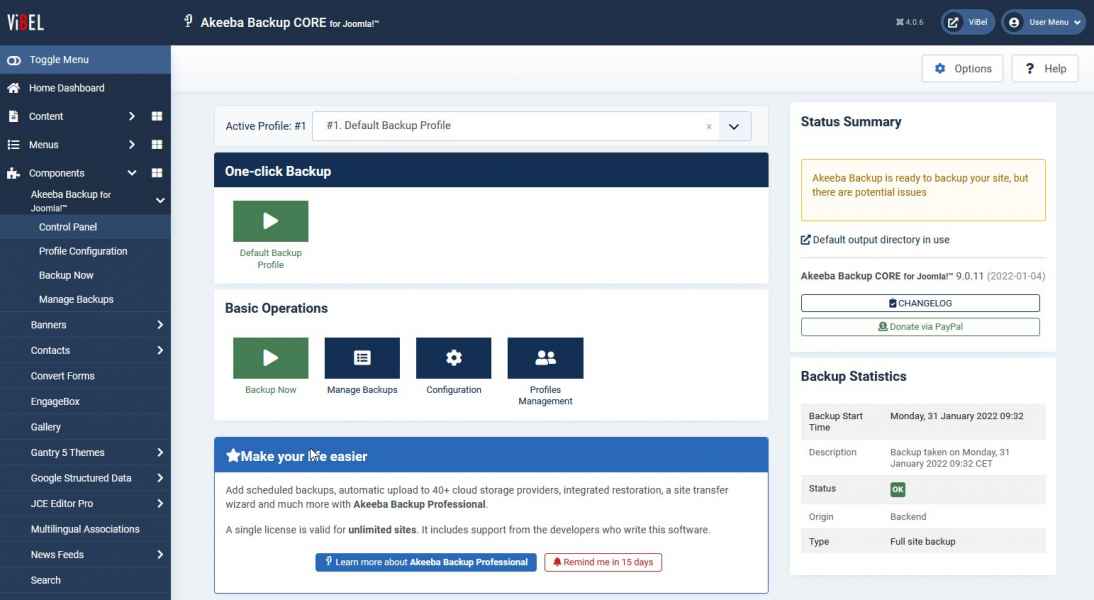Screen dimensions: 1094x600
Task: Toggle the sidebar menu
Action: pyautogui.click(x=85, y=60)
